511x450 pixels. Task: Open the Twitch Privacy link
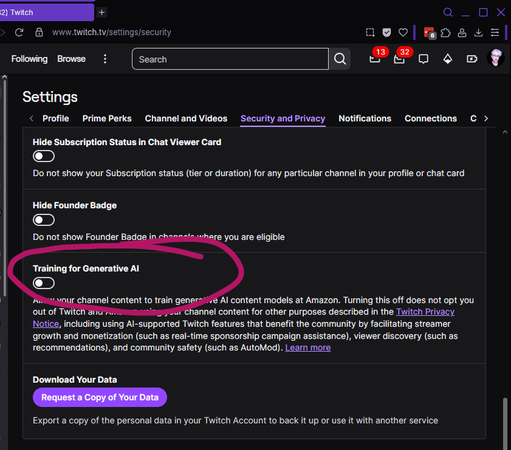click(425, 312)
